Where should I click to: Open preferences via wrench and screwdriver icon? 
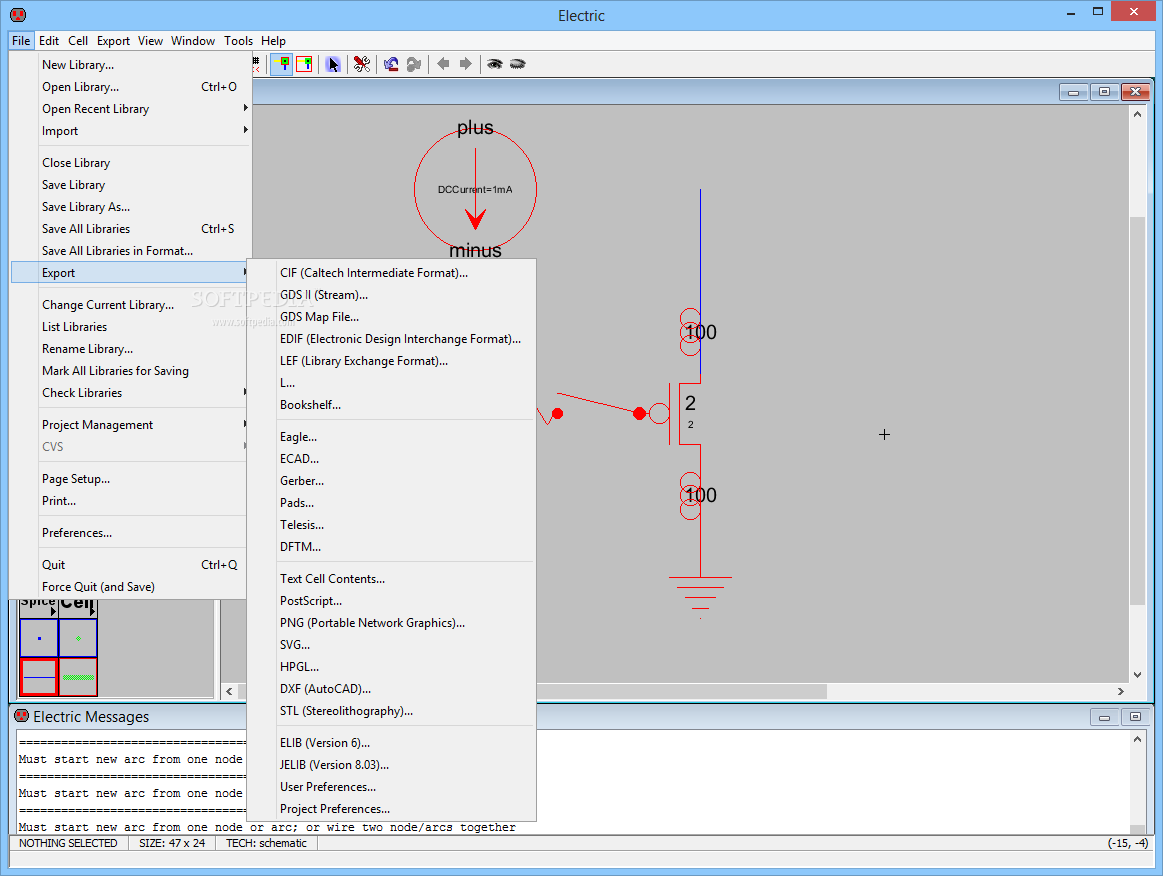362,65
